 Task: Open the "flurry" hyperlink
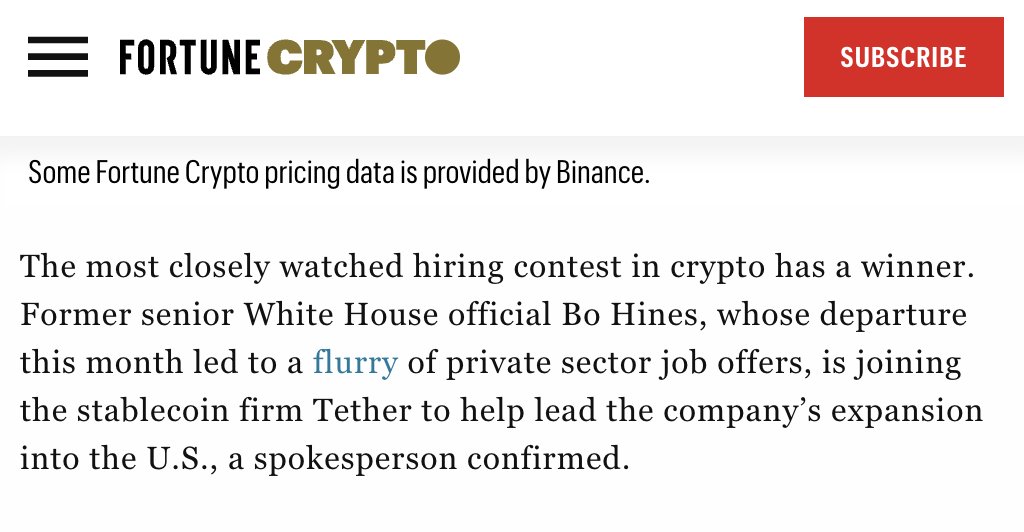pos(355,362)
